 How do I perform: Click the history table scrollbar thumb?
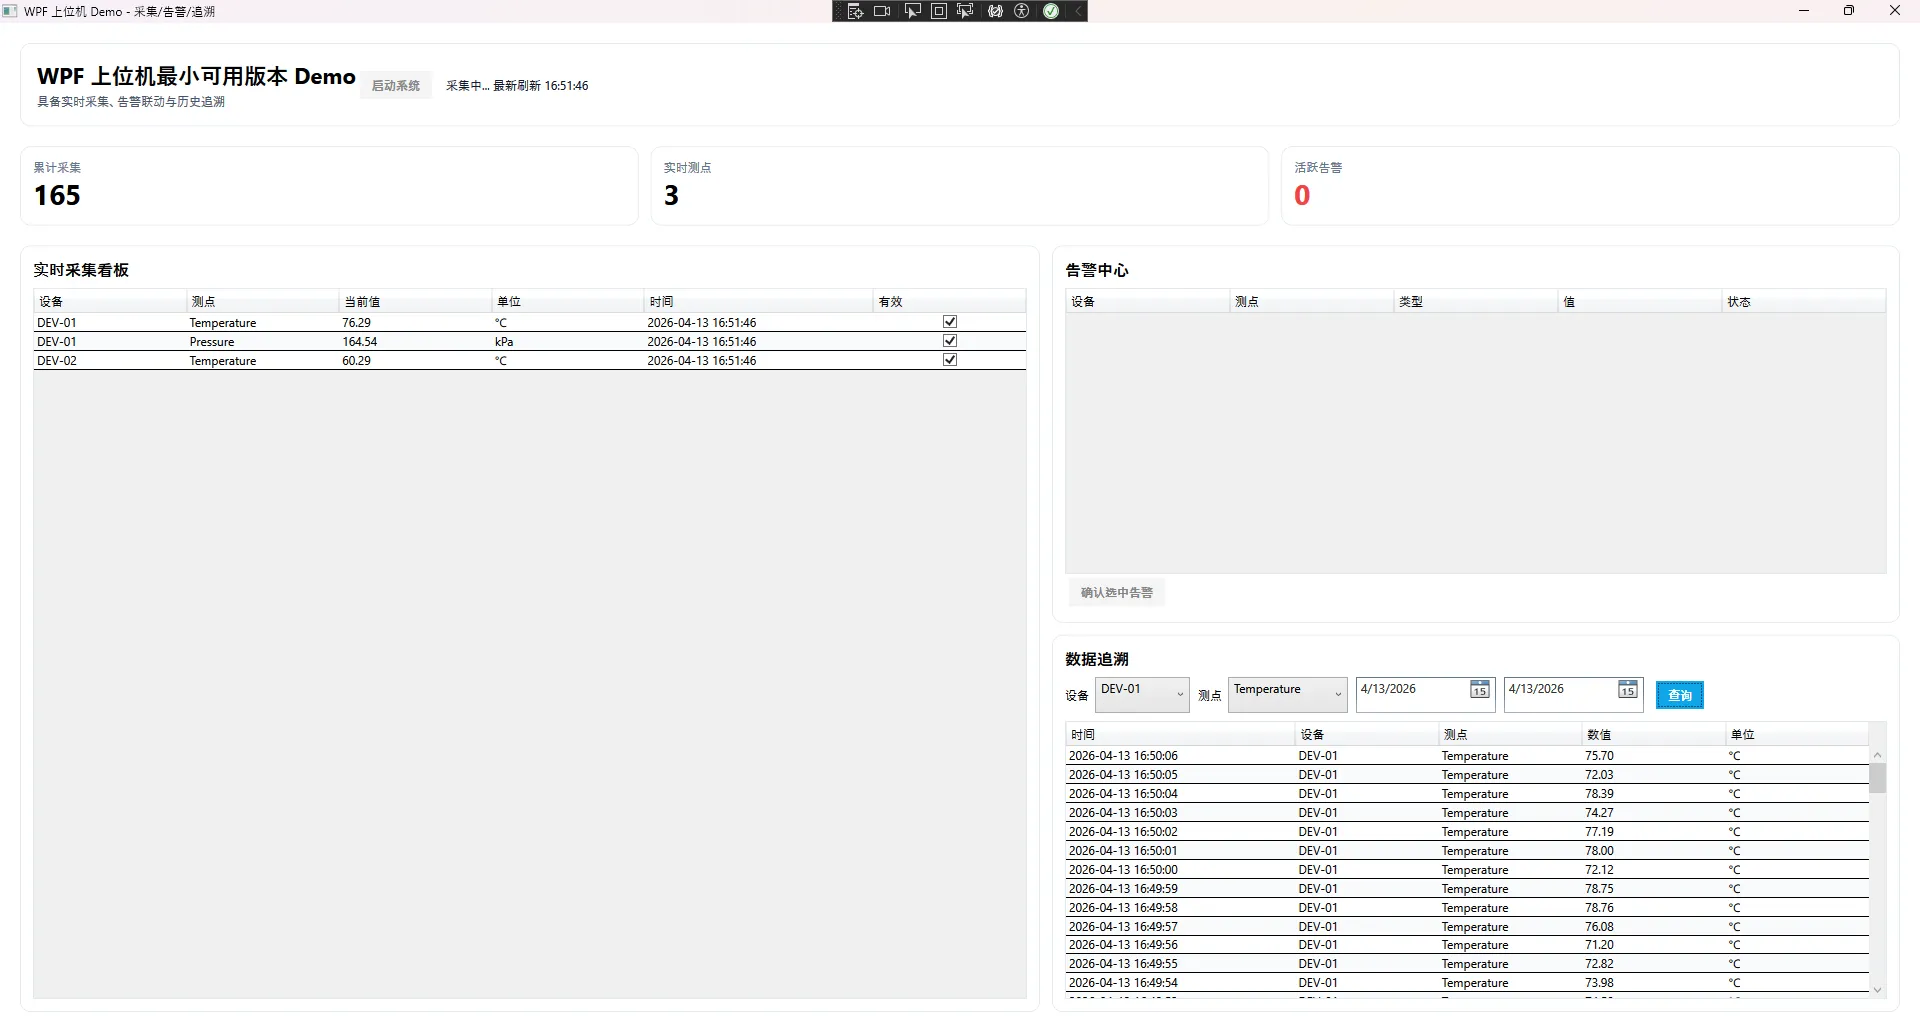tap(1878, 778)
